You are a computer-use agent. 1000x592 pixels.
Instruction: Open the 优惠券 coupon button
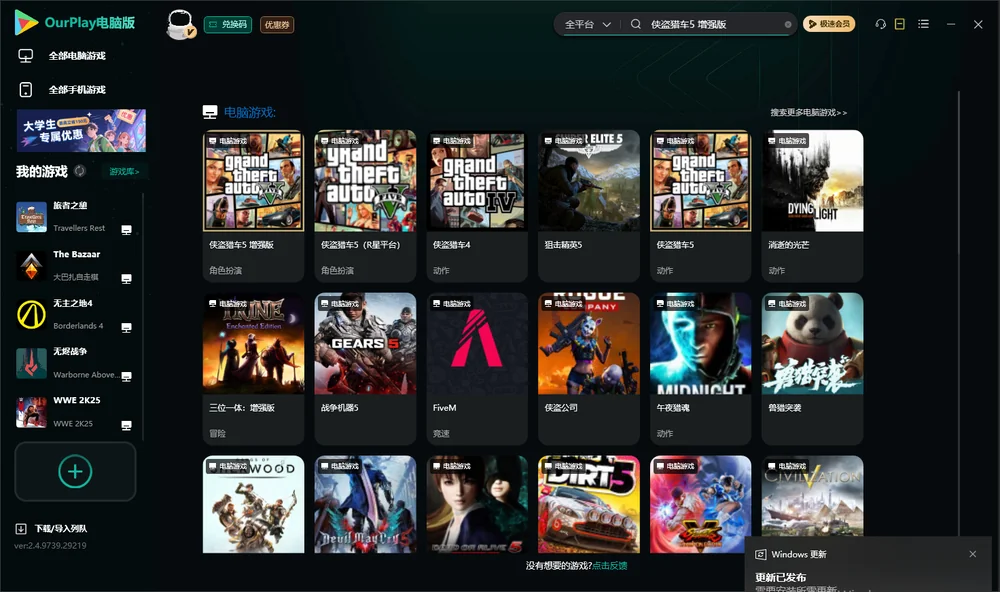(277, 25)
